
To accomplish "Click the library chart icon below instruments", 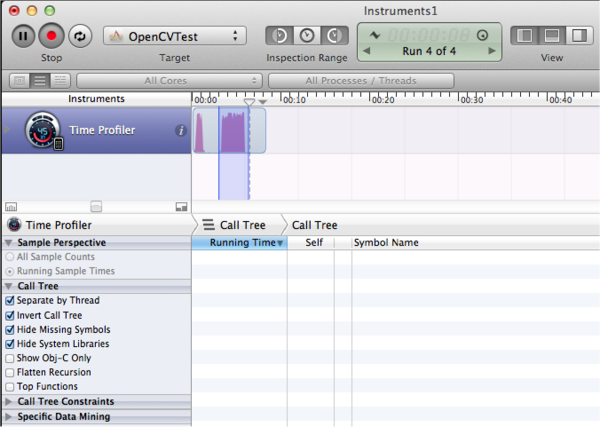I will pos(11,207).
